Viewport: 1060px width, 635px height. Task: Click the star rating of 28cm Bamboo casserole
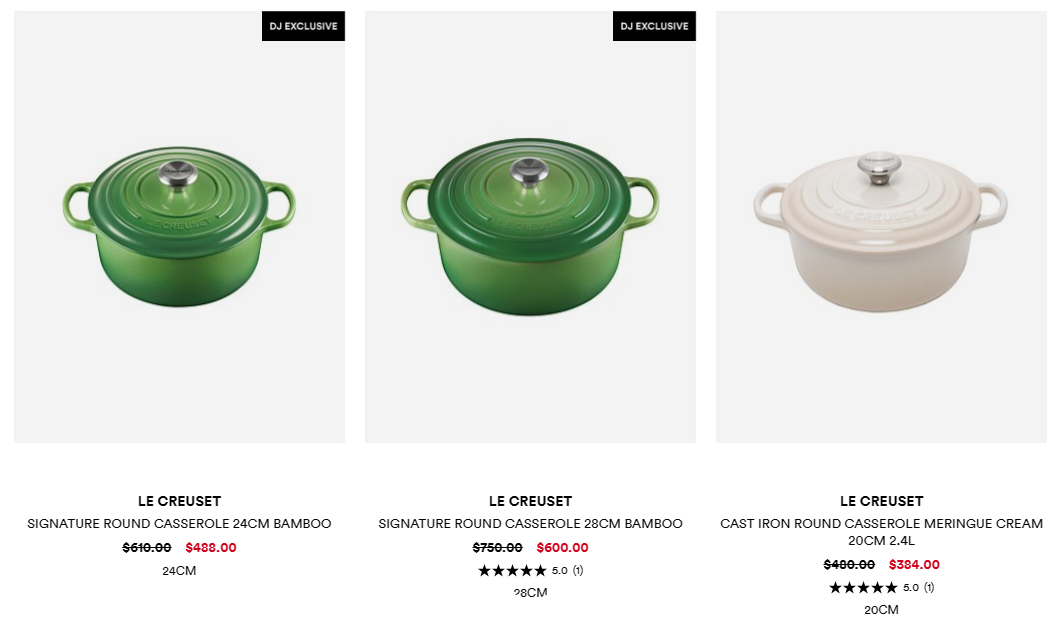tap(512, 571)
